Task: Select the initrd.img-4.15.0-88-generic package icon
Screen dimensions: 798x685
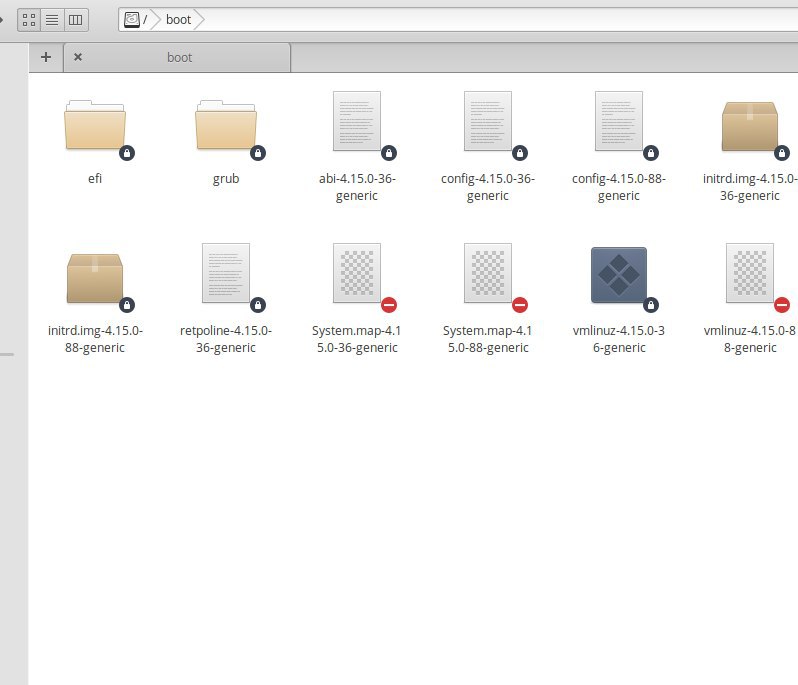Action: pos(95,278)
